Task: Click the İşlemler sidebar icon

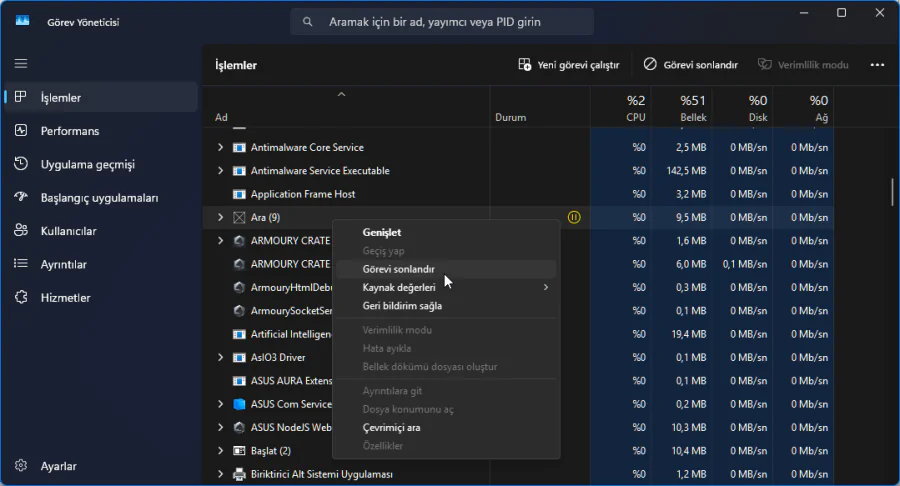Action: point(21,97)
